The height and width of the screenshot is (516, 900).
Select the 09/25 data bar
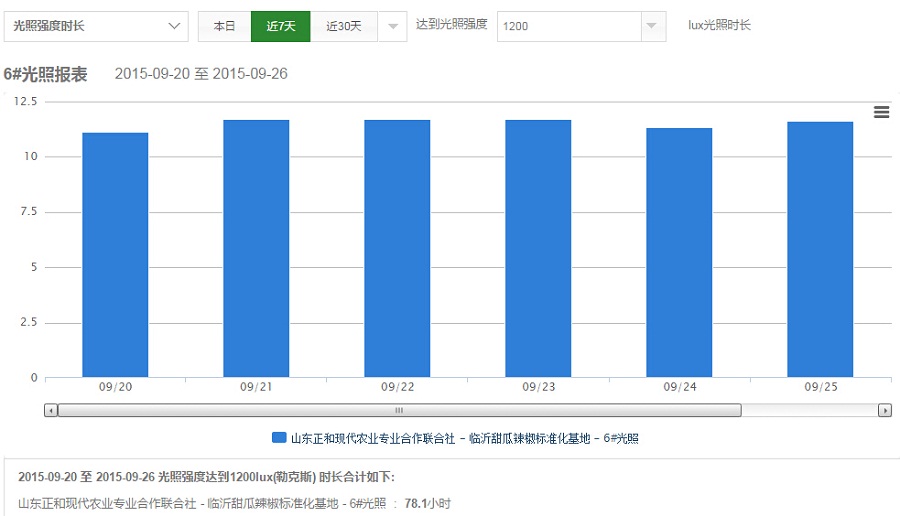tap(820, 249)
